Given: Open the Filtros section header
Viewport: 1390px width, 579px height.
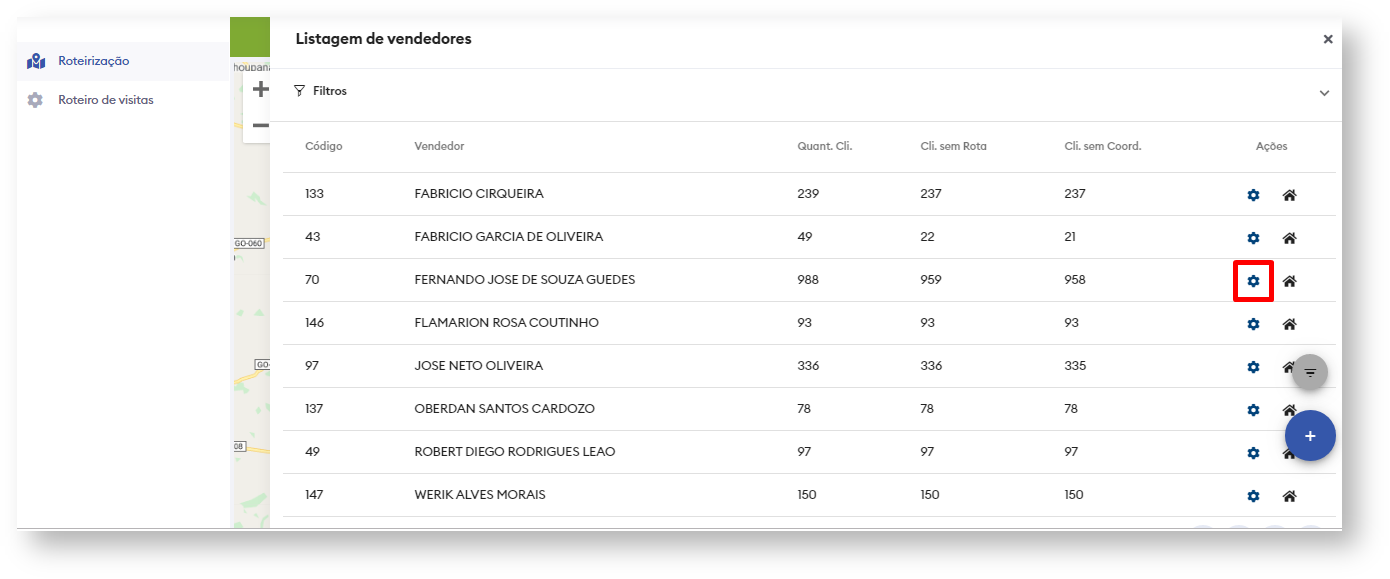Looking at the screenshot, I should coord(330,91).
